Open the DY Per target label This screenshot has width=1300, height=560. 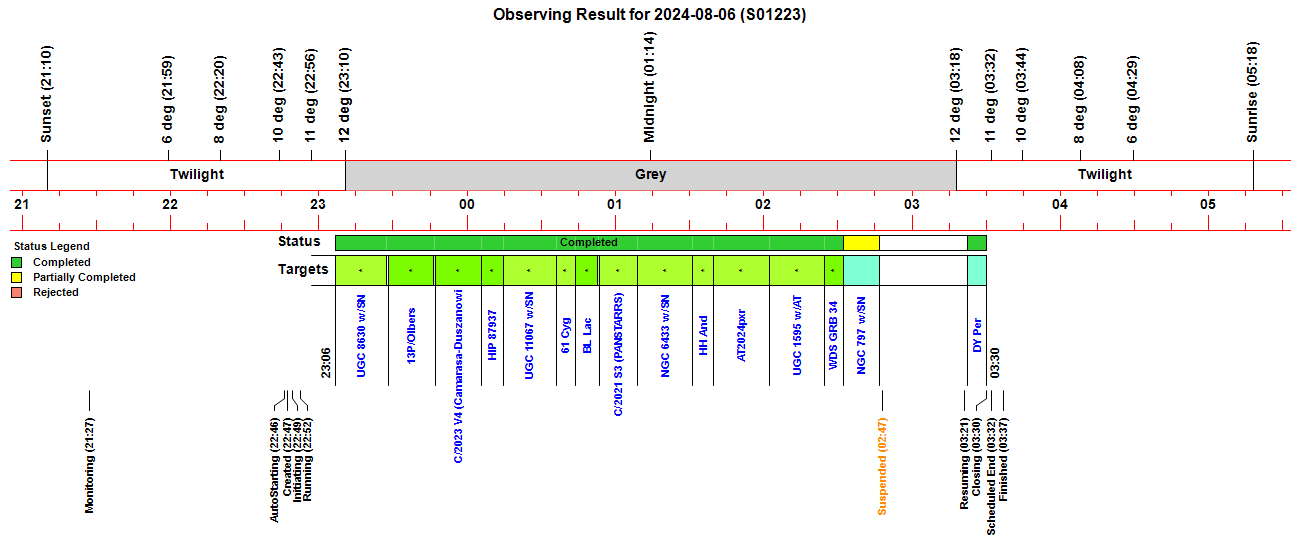pos(977,337)
